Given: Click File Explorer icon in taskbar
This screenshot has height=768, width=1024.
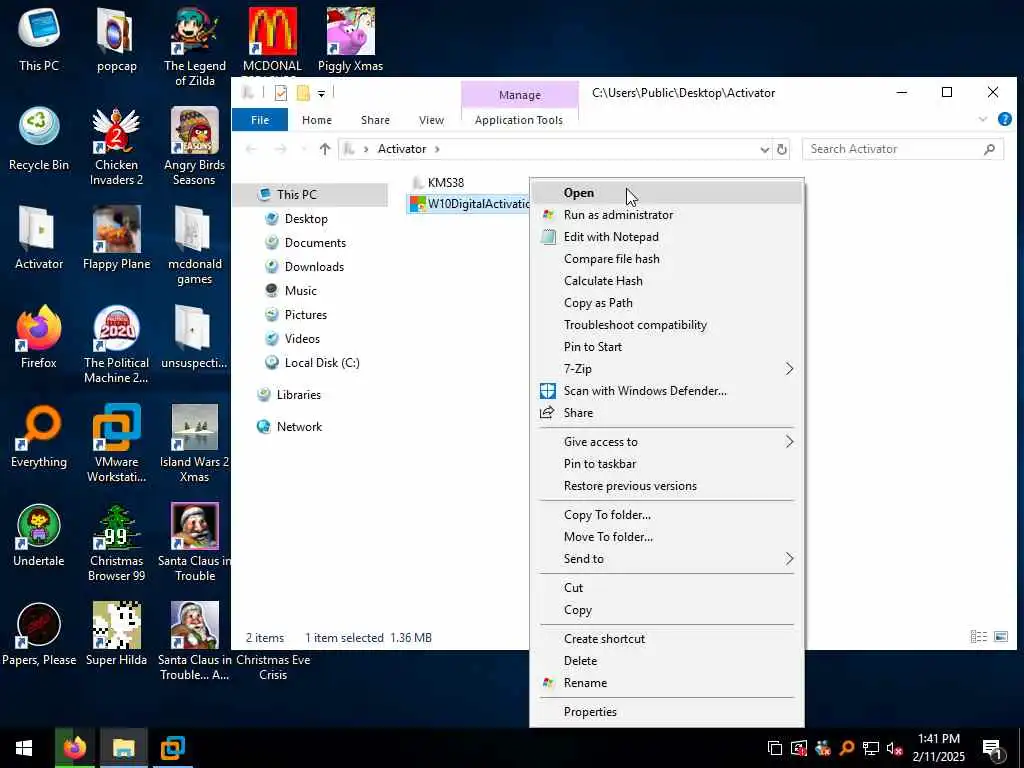Looking at the screenshot, I should point(123,748).
